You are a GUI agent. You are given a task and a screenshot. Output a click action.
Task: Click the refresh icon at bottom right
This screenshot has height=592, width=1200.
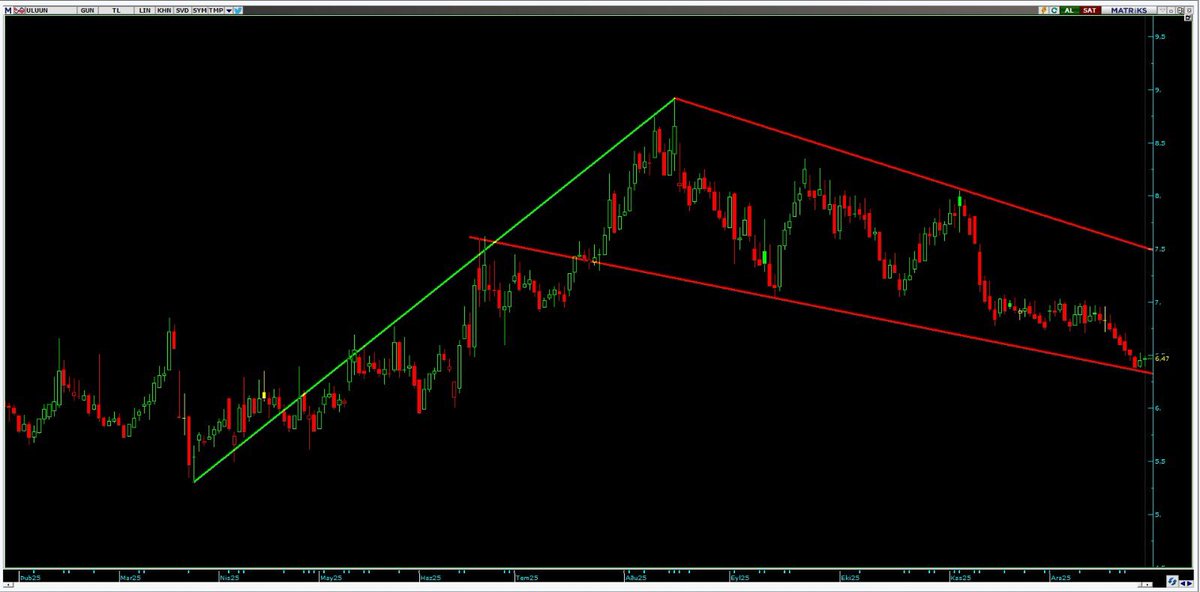pyautogui.click(x=1172, y=581)
